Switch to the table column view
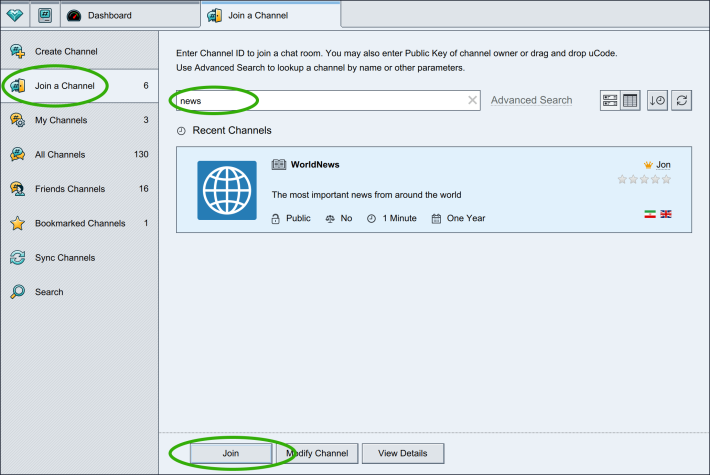 click(630, 100)
